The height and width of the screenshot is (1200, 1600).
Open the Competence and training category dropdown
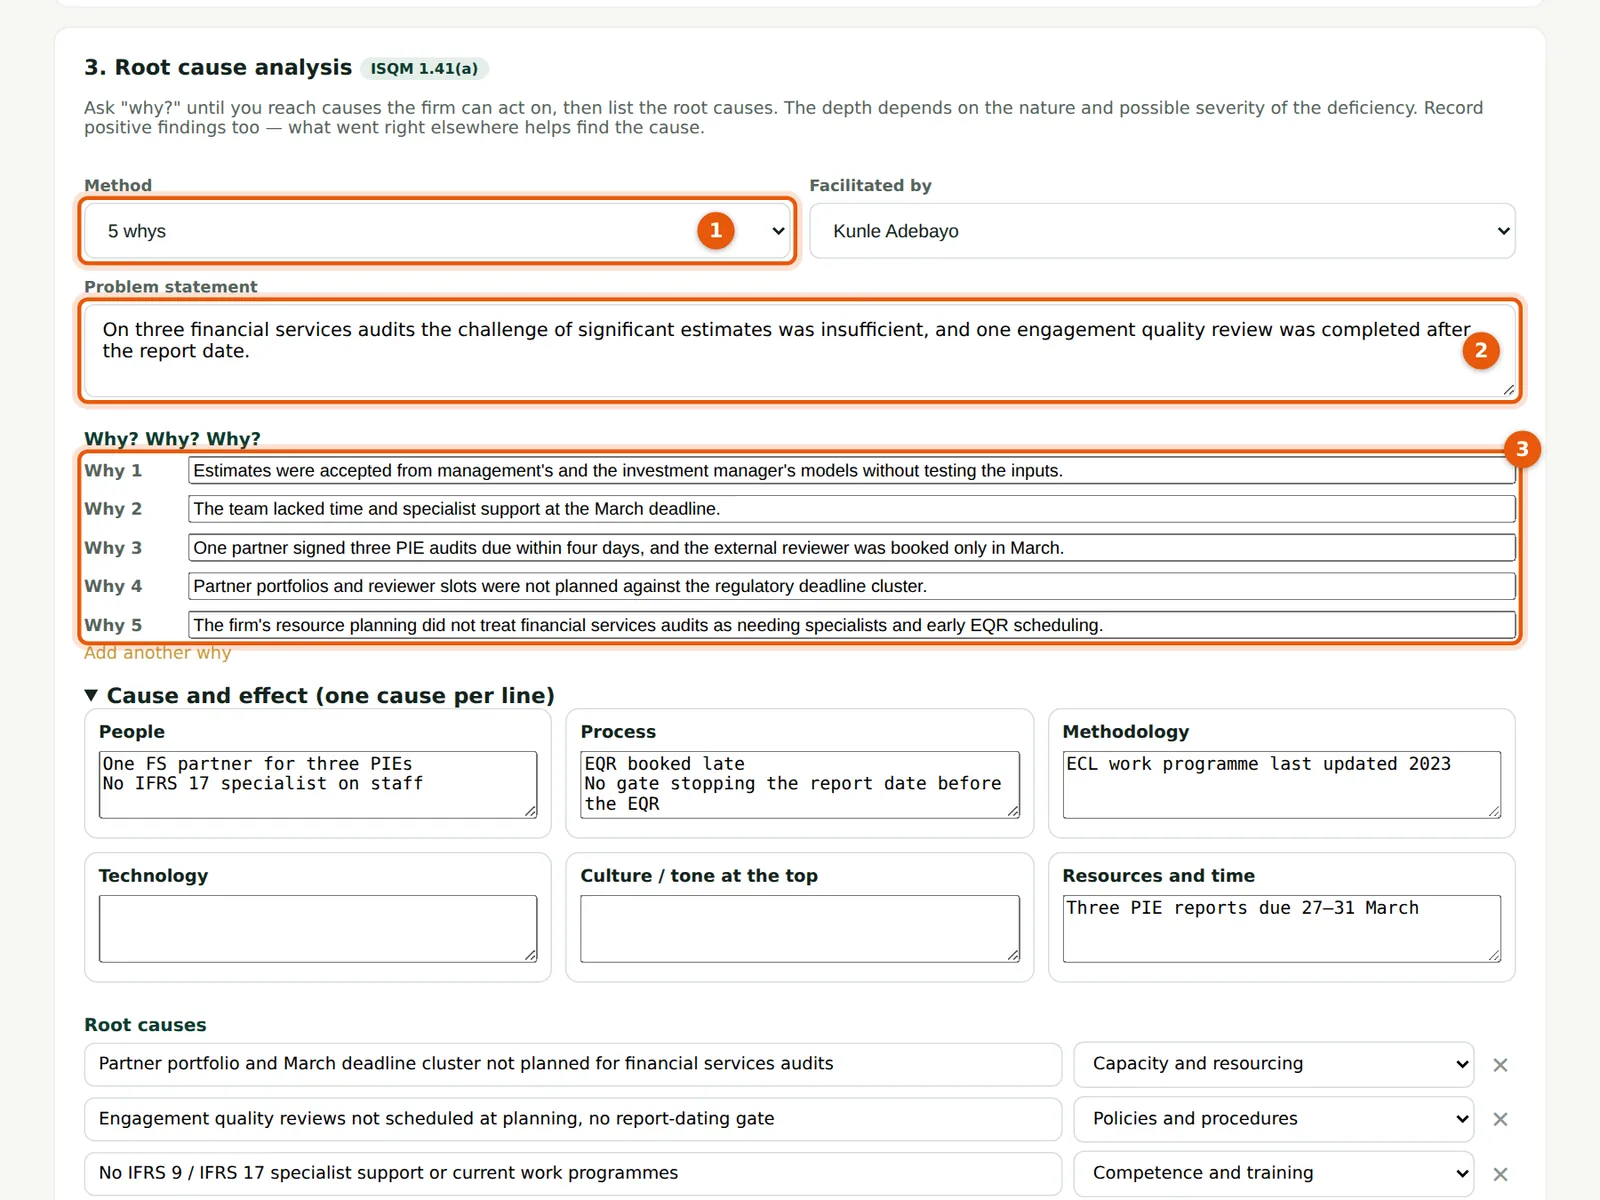pyautogui.click(x=1274, y=1173)
